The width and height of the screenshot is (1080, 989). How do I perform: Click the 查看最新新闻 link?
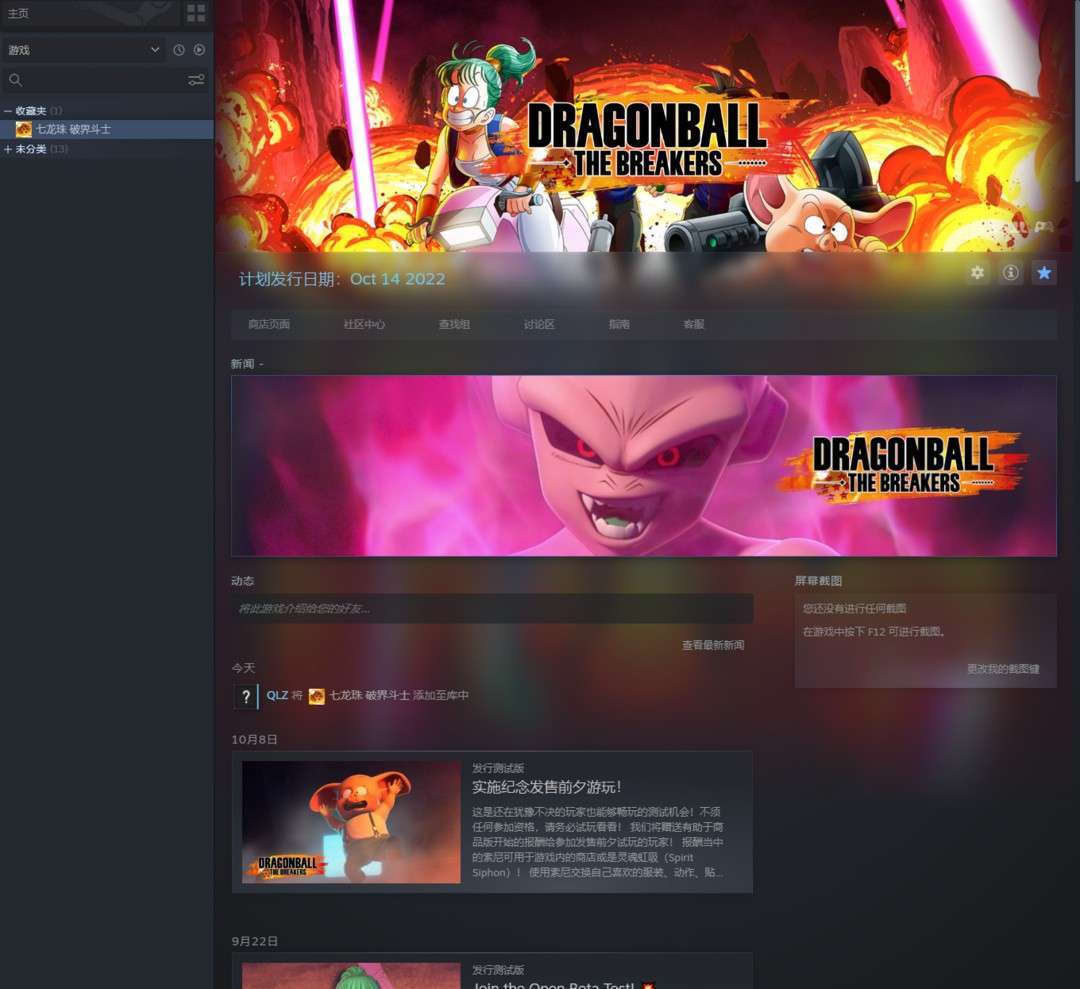[x=712, y=645]
